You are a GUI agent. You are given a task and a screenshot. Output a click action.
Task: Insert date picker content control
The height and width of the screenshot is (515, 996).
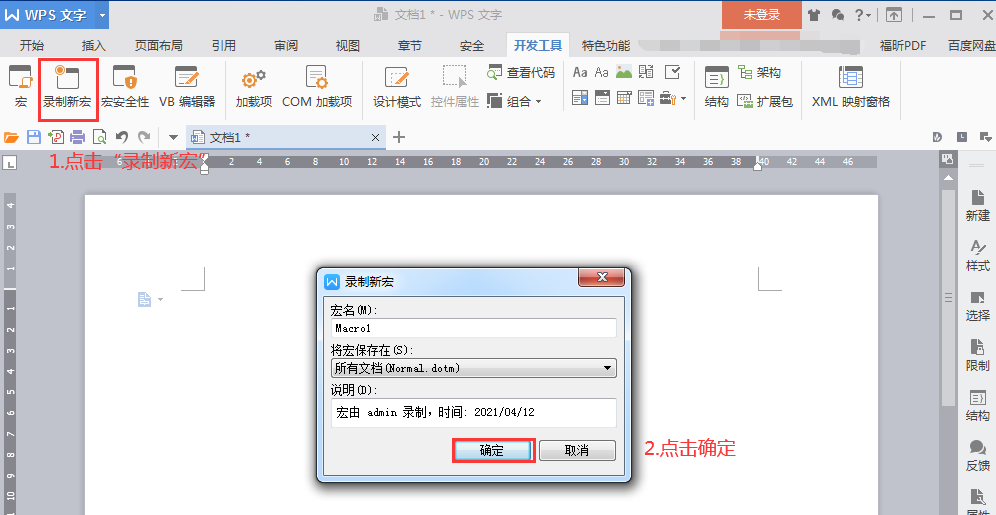624,98
